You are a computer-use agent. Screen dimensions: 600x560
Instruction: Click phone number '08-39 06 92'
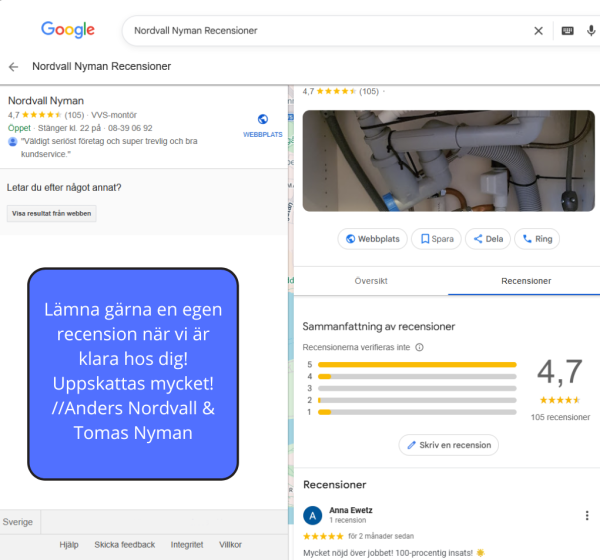(x=130, y=128)
